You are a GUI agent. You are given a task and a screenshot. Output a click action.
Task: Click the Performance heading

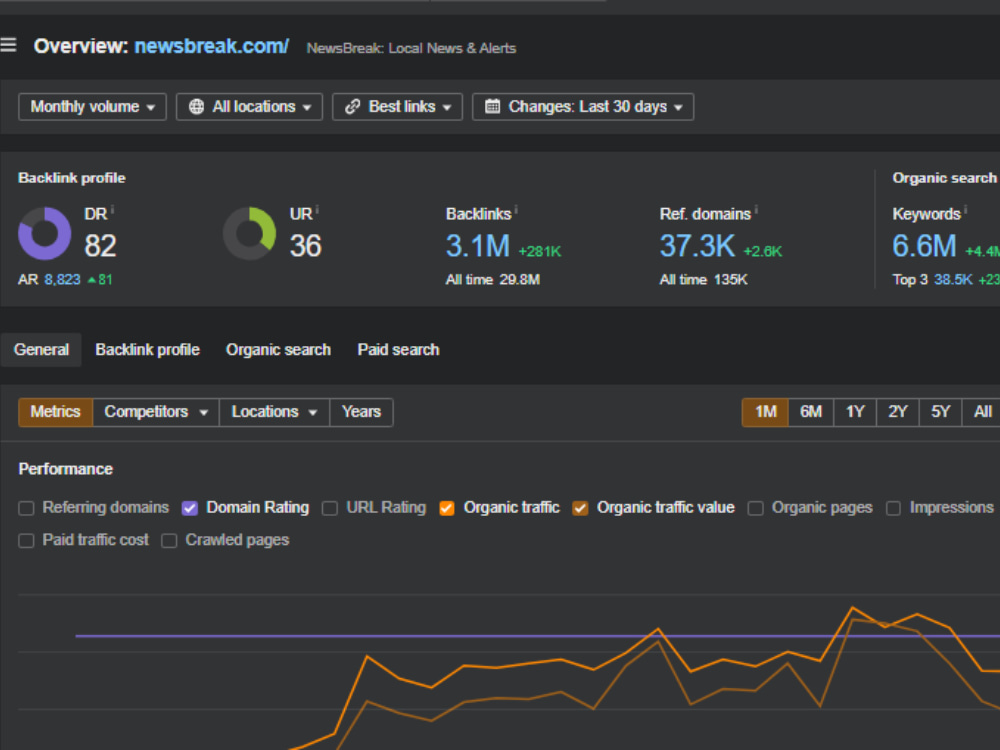point(66,469)
